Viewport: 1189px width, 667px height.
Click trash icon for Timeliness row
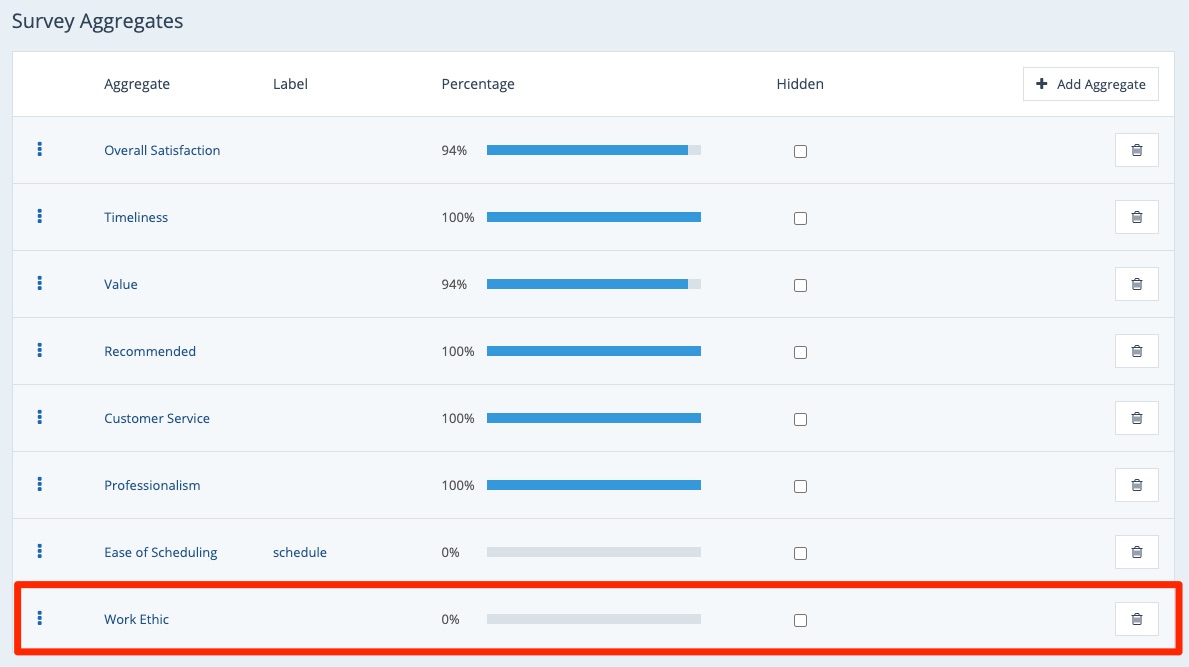(x=1136, y=217)
